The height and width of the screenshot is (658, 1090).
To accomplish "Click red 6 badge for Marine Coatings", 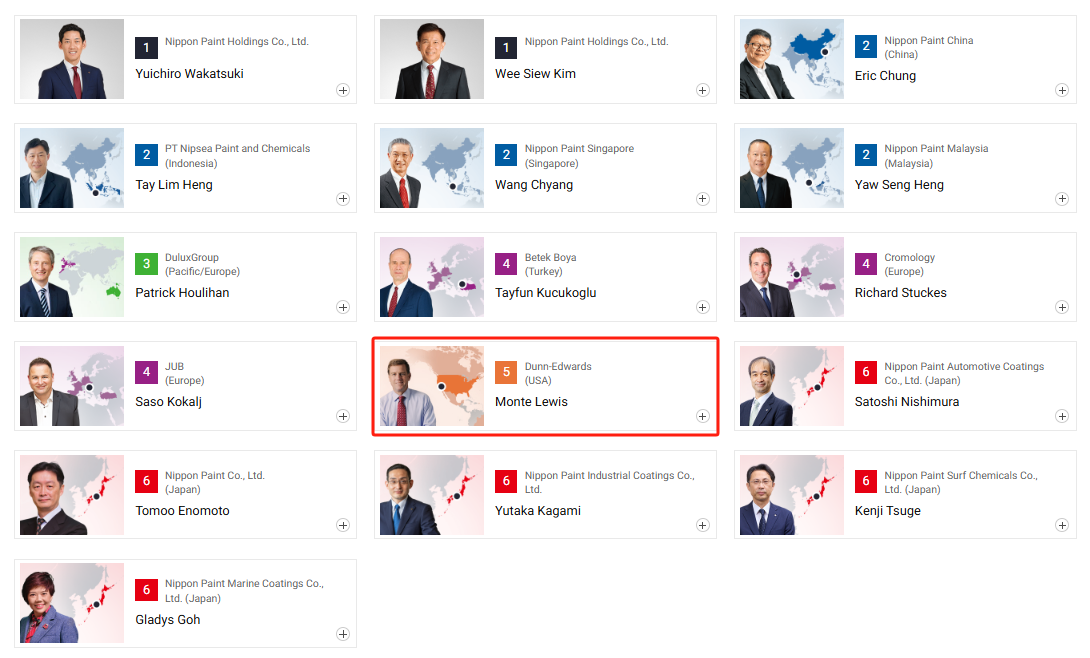I will (x=146, y=589).
